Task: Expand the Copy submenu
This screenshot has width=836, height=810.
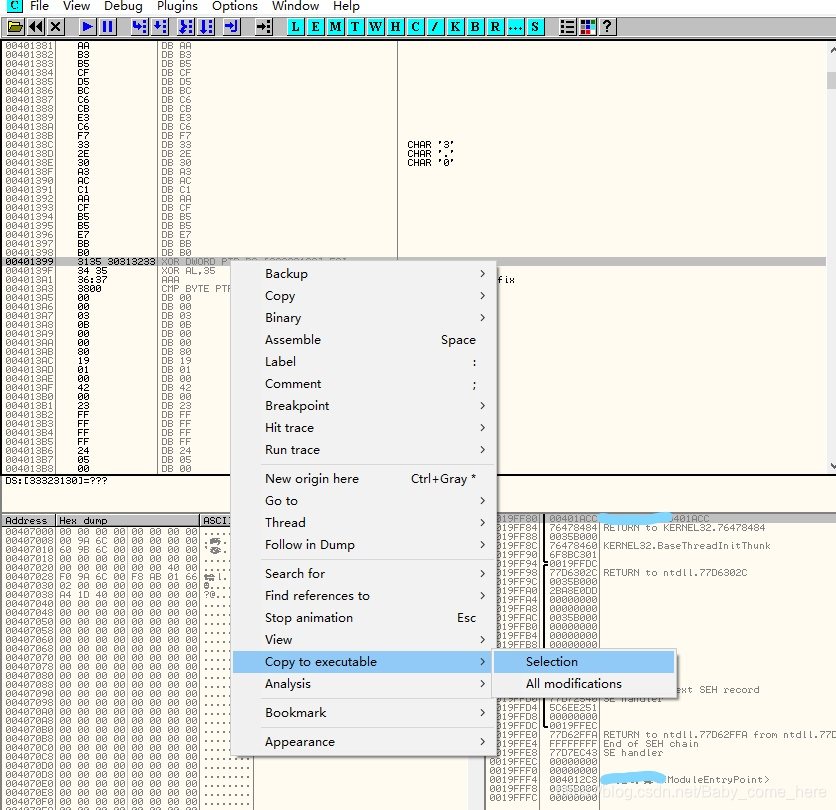Action: pos(364,295)
